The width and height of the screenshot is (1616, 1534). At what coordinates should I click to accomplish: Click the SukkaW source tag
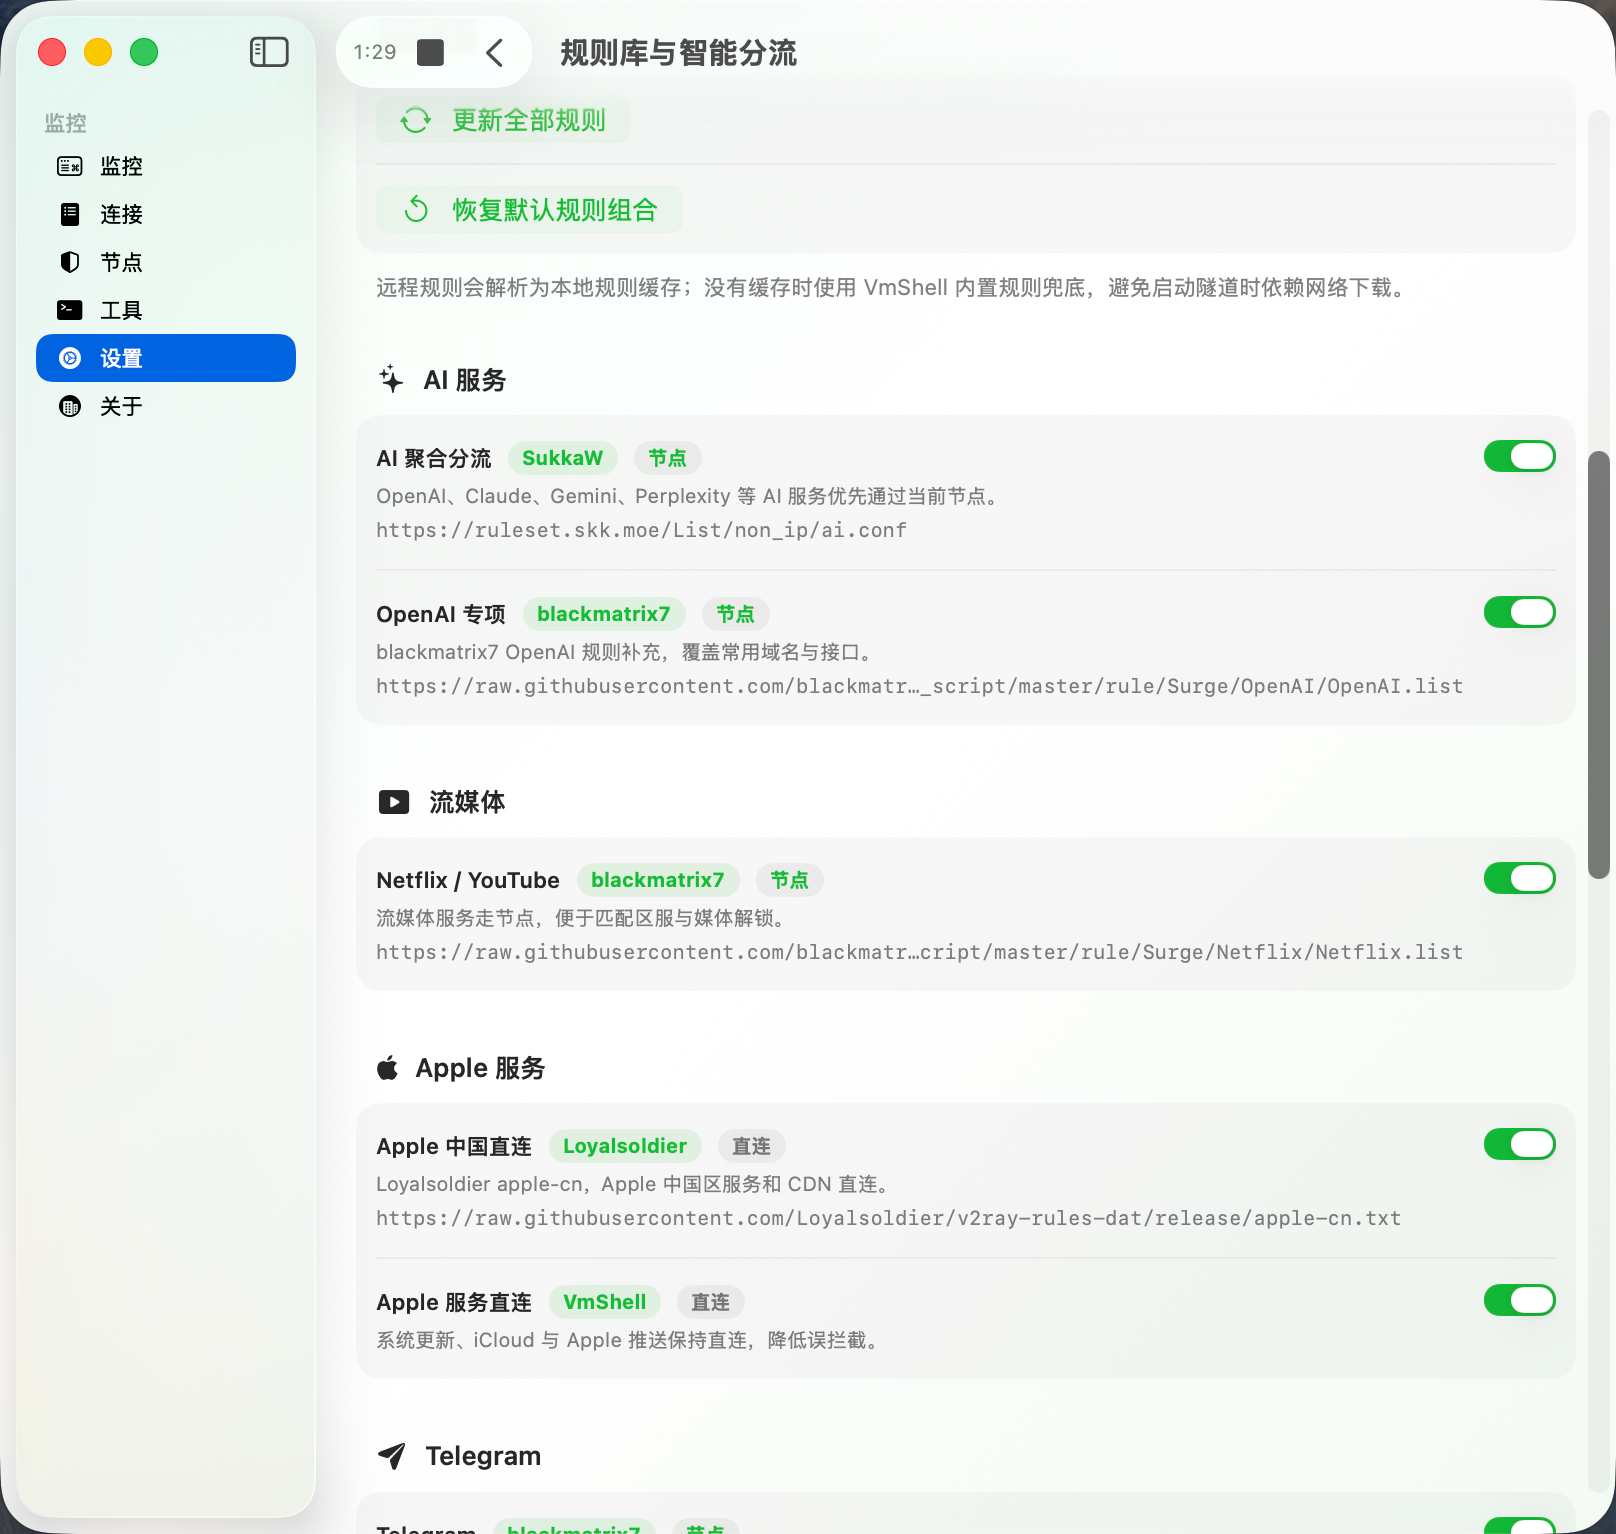563,458
